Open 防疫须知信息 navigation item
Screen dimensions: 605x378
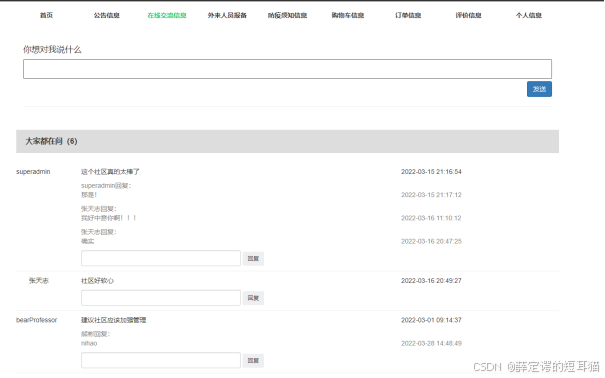tap(287, 15)
